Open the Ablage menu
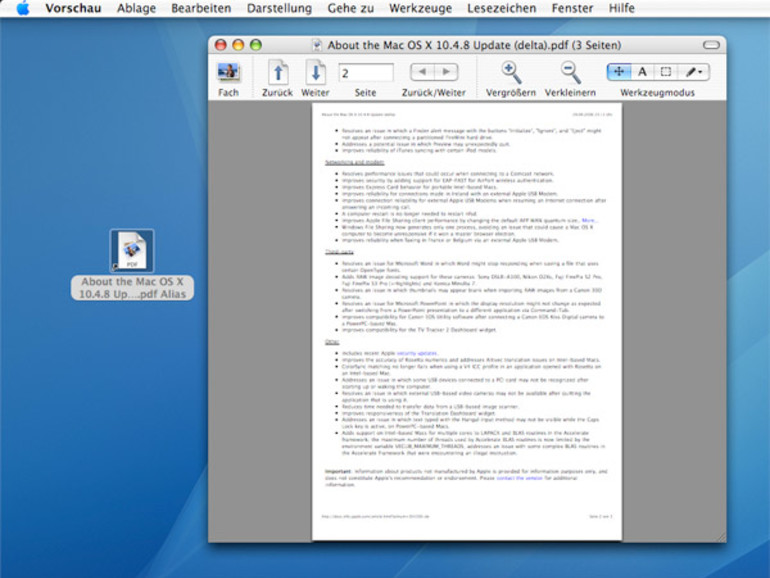 (137, 8)
